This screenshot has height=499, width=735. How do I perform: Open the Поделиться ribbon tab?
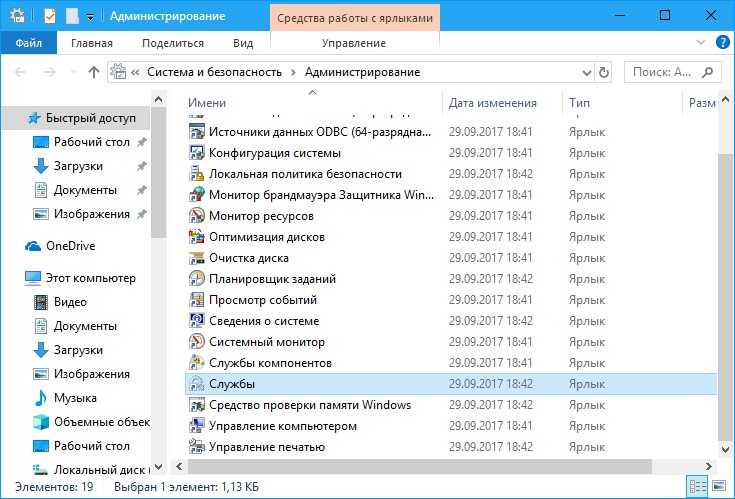173,43
